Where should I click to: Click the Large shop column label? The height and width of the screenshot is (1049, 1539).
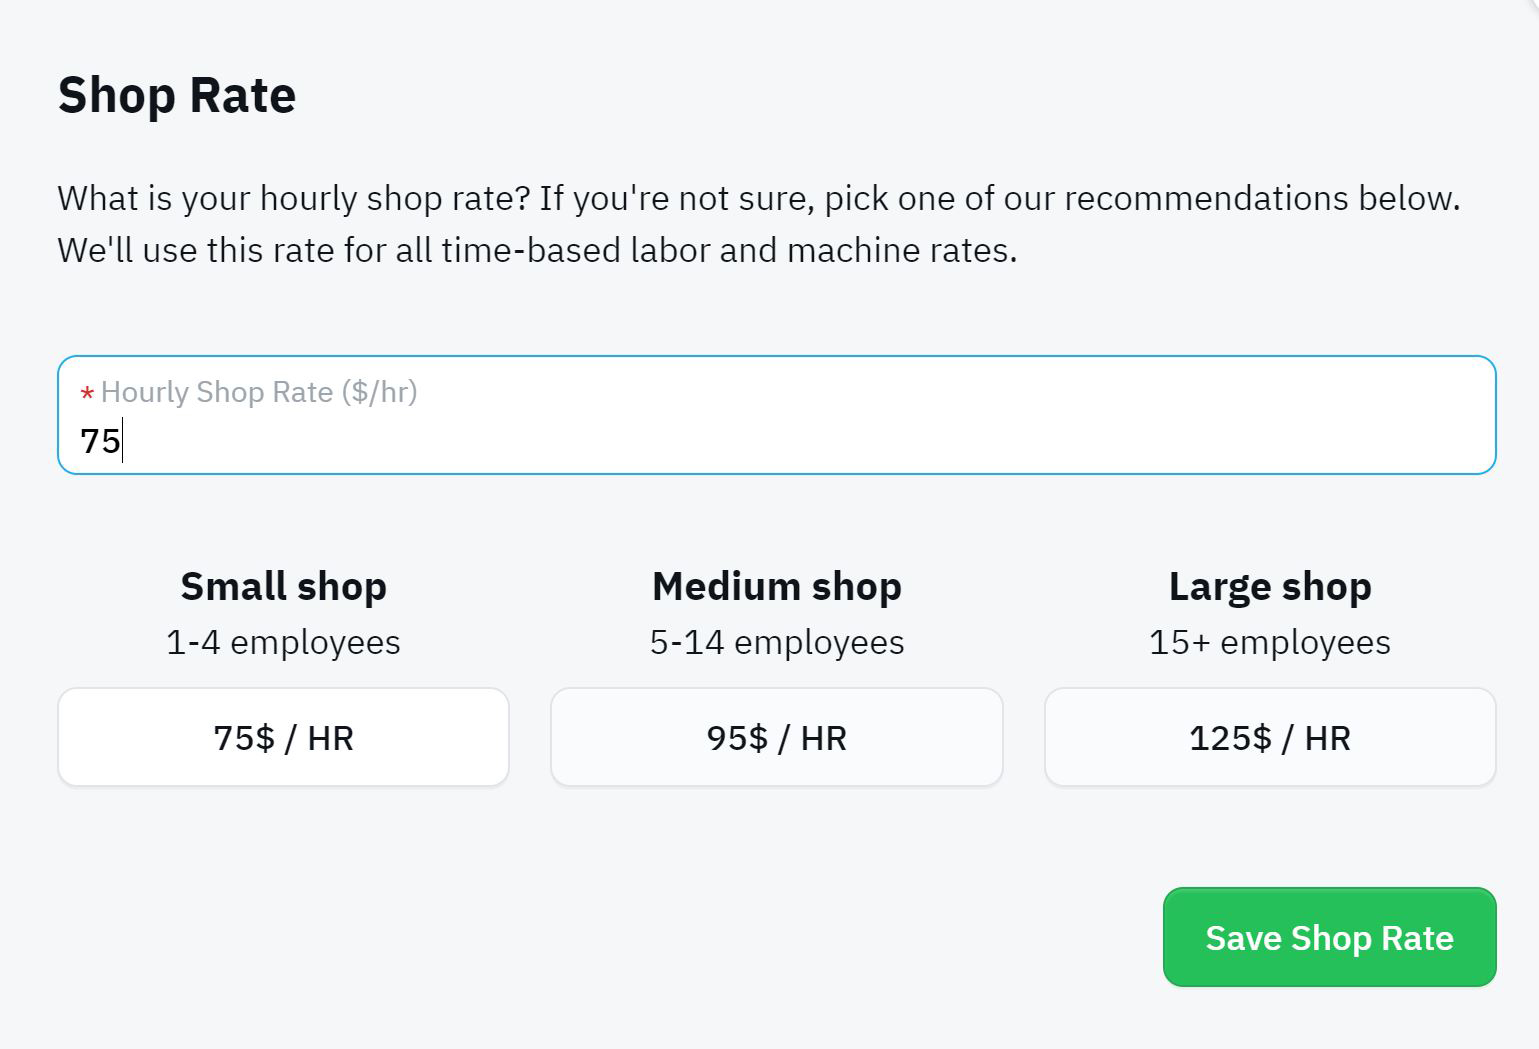[x=1269, y=586]
